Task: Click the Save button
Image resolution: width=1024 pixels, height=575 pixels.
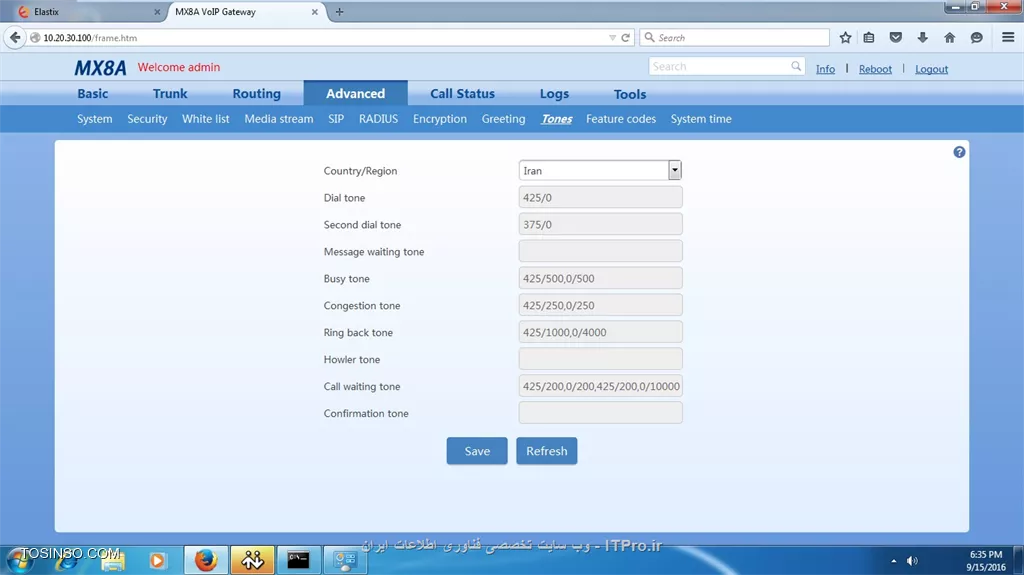Action: point(477,451)
